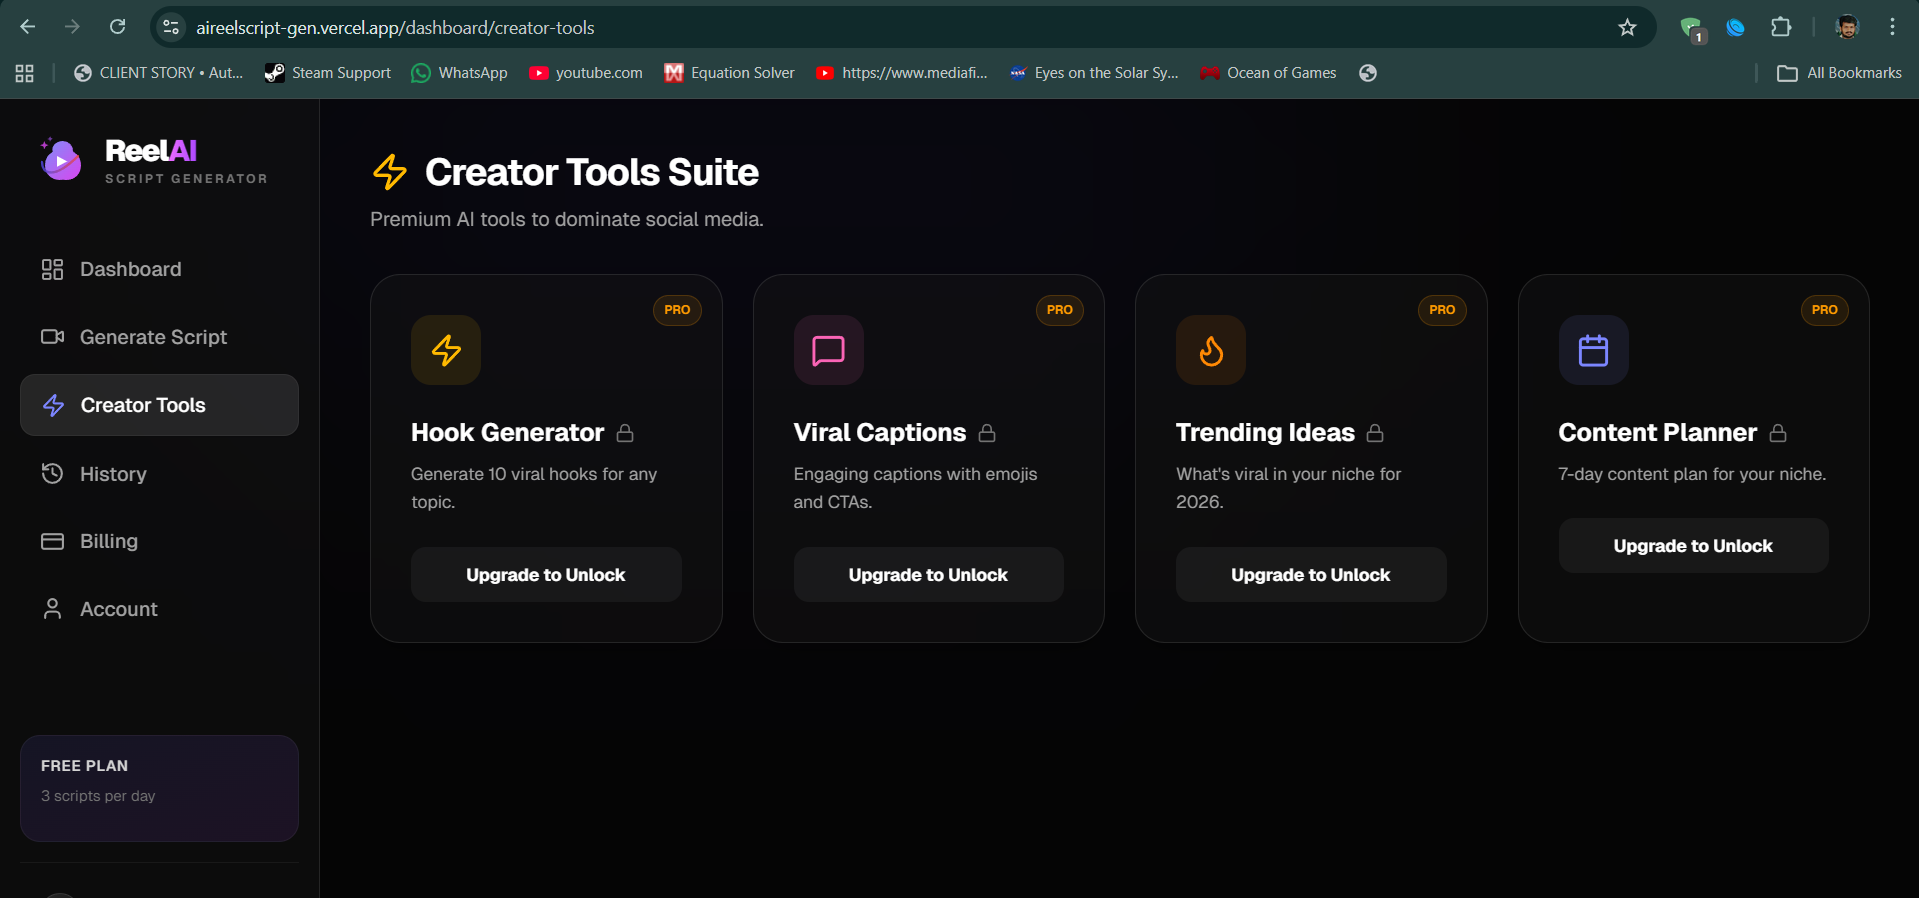Click the PRO badge on Content Planner card

(x=1825, y=310)
